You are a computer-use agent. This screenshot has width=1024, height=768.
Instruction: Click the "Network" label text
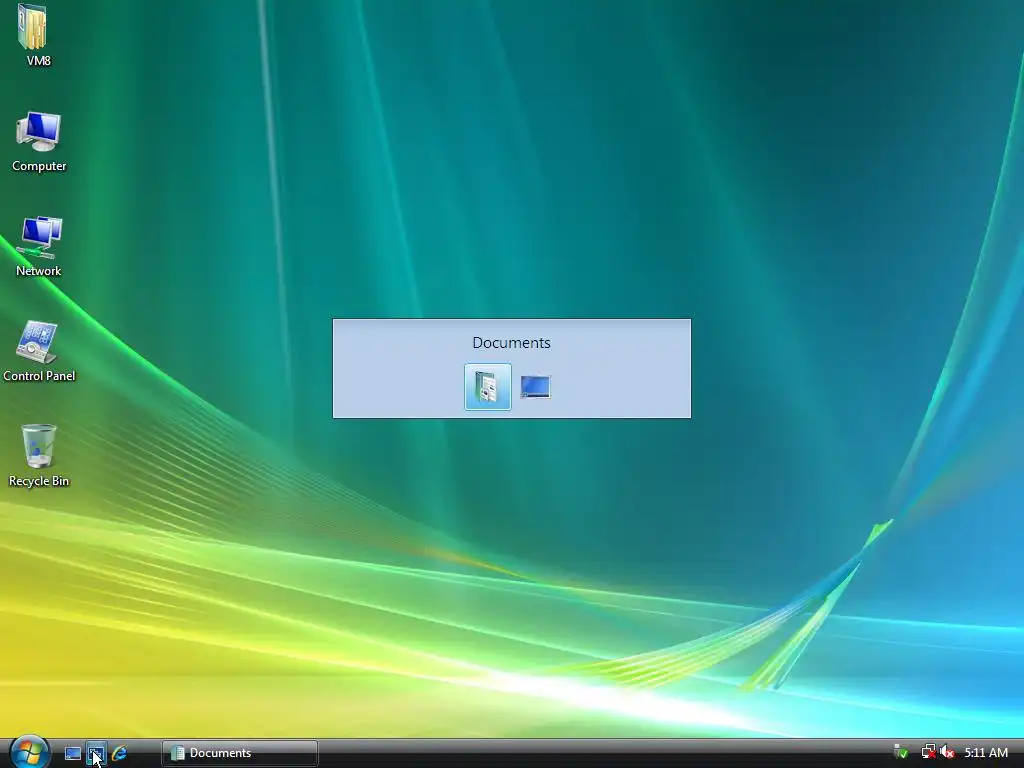click(x=39, y=271)
